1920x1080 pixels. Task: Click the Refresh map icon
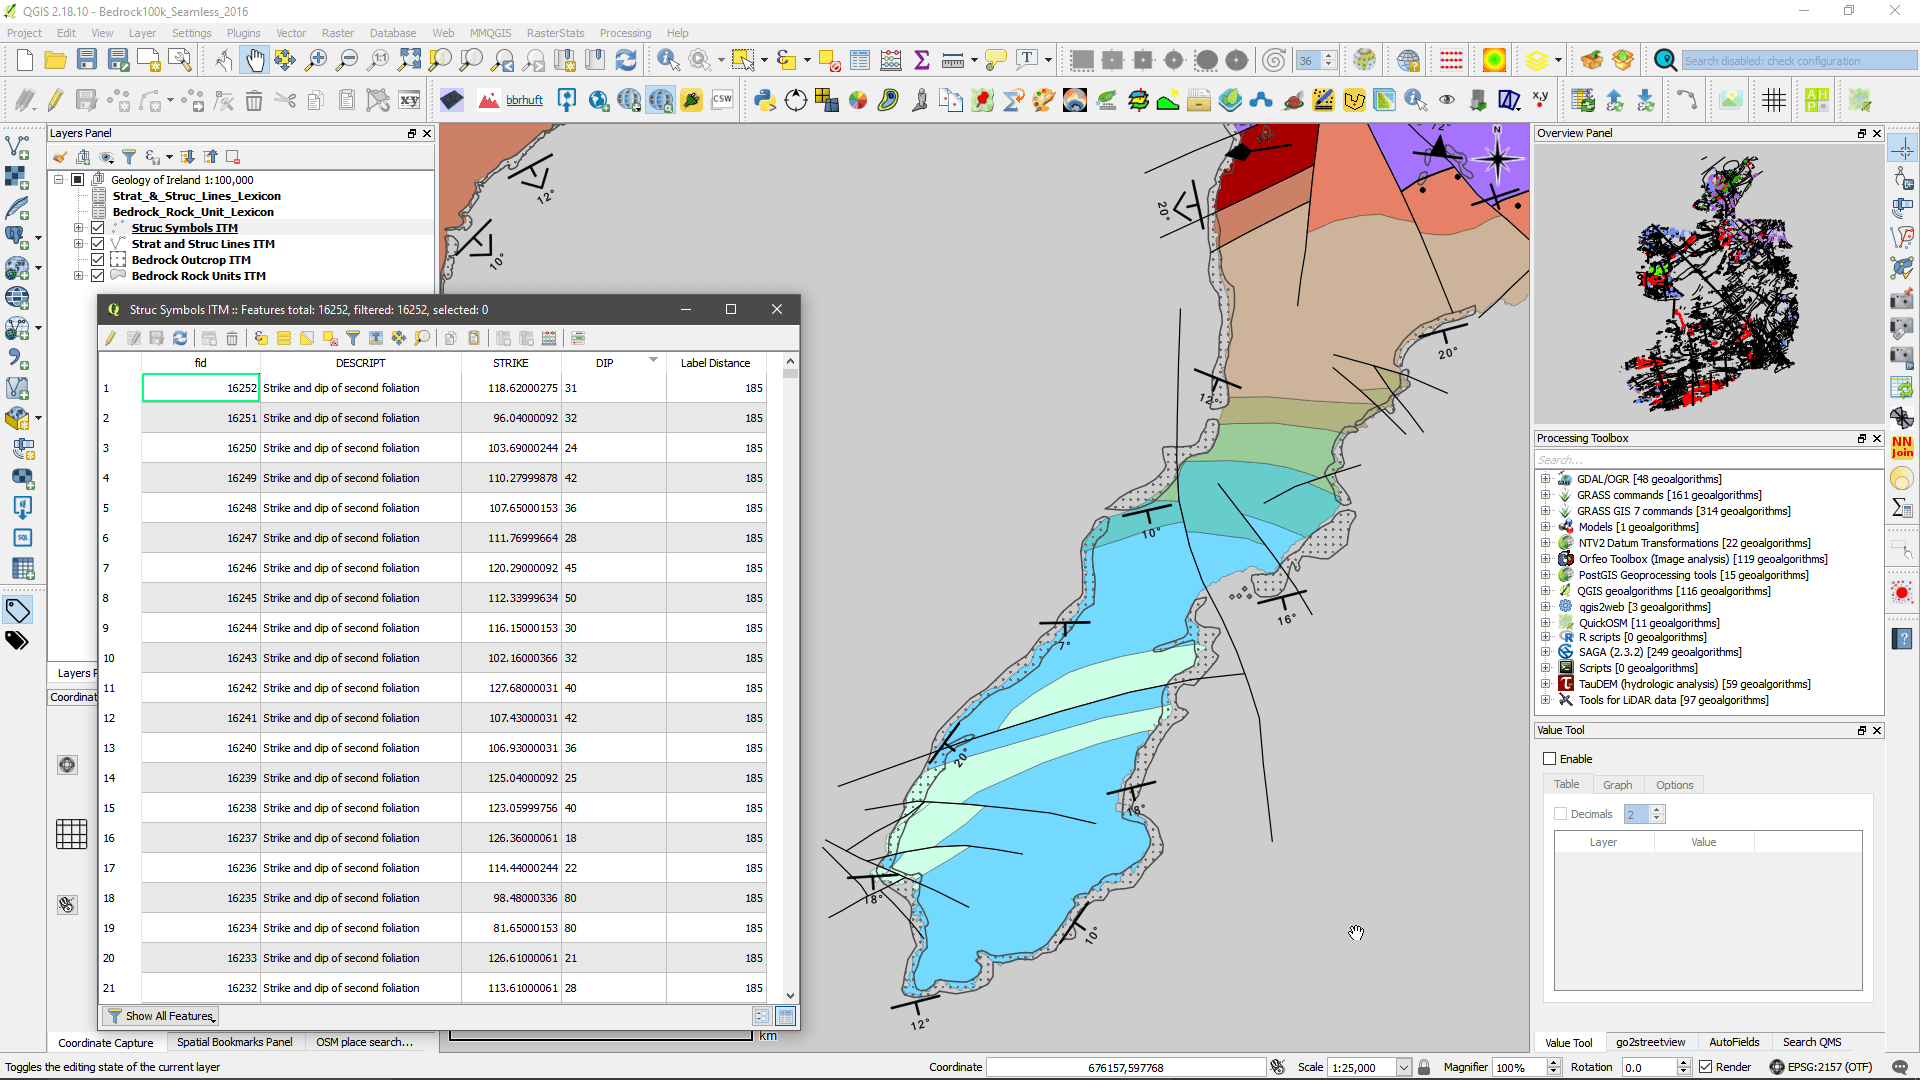pyautogui.click(x=626, y=61)
